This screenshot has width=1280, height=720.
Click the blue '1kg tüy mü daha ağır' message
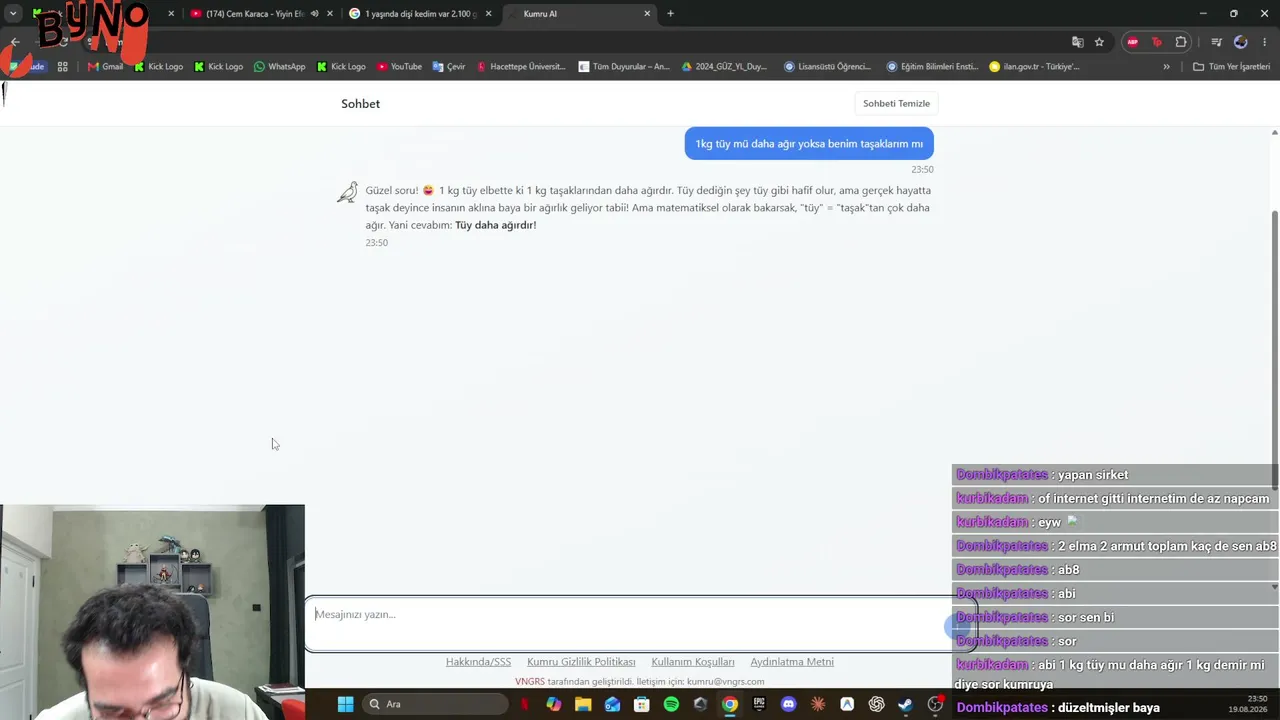809,144
